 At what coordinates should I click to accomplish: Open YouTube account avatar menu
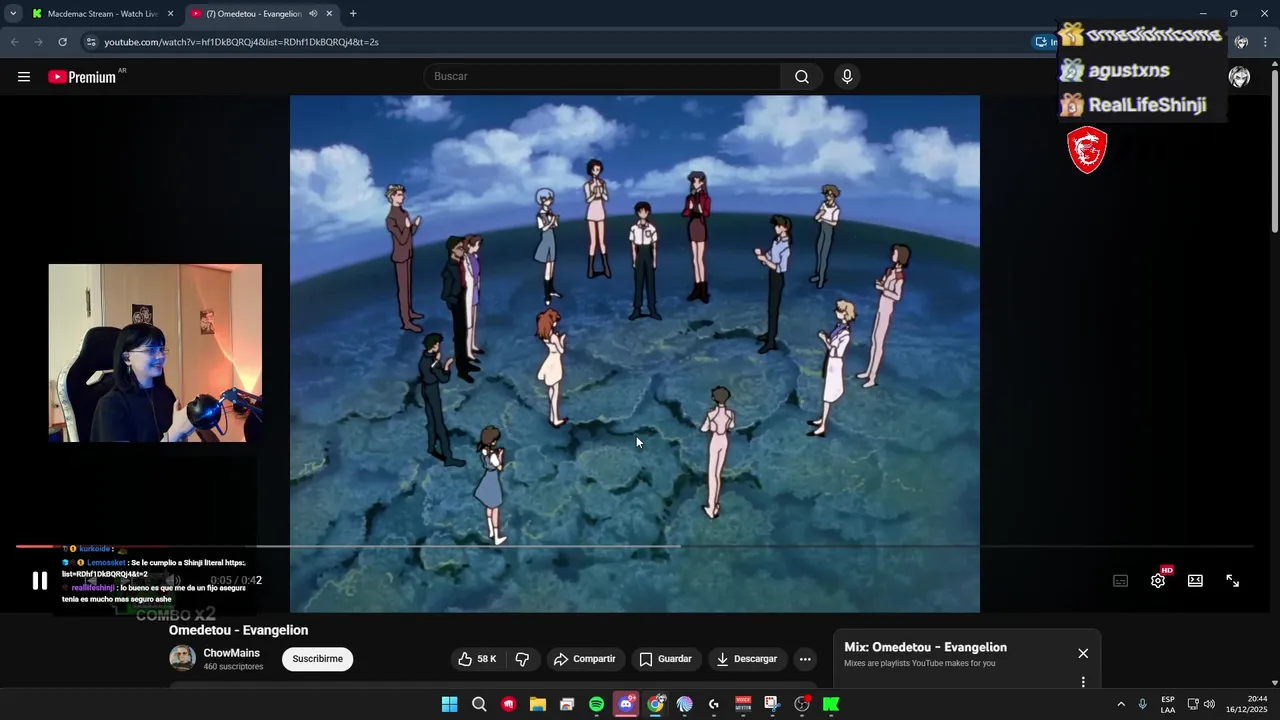pyautogui.click(x=1239, y=77)
